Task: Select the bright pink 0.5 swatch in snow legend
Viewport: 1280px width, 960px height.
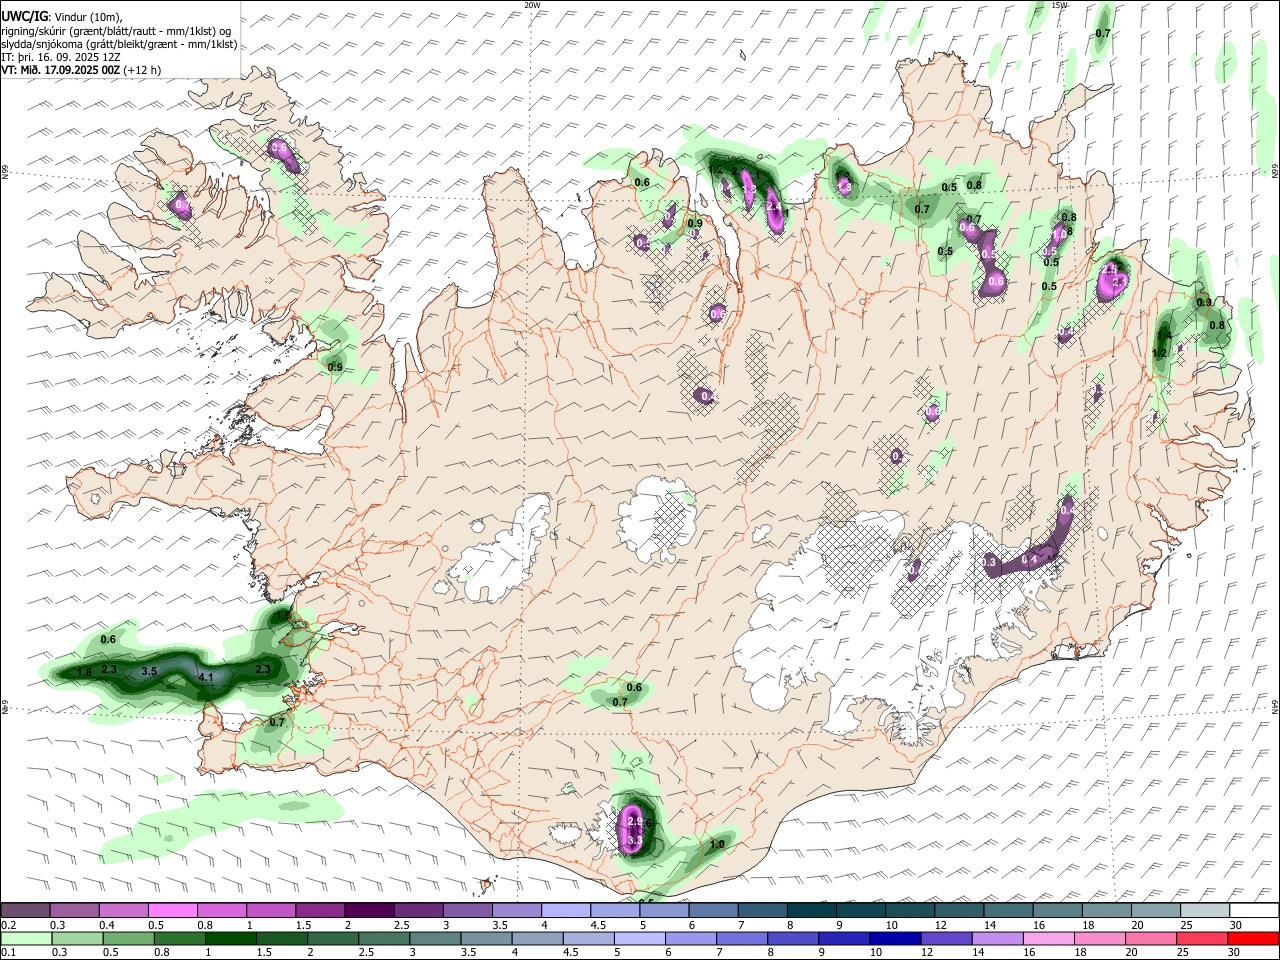Action: pyautogui.click(x=172, y=911)
